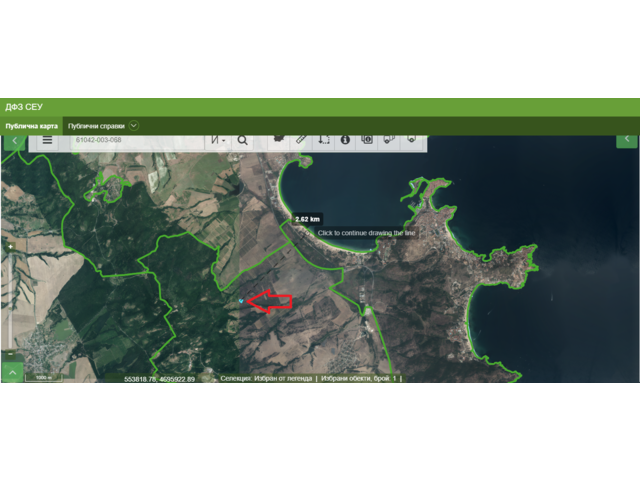This screenshot has width=640, height=480.
Task: Click the info identify icon
Action: pos(345,140)
